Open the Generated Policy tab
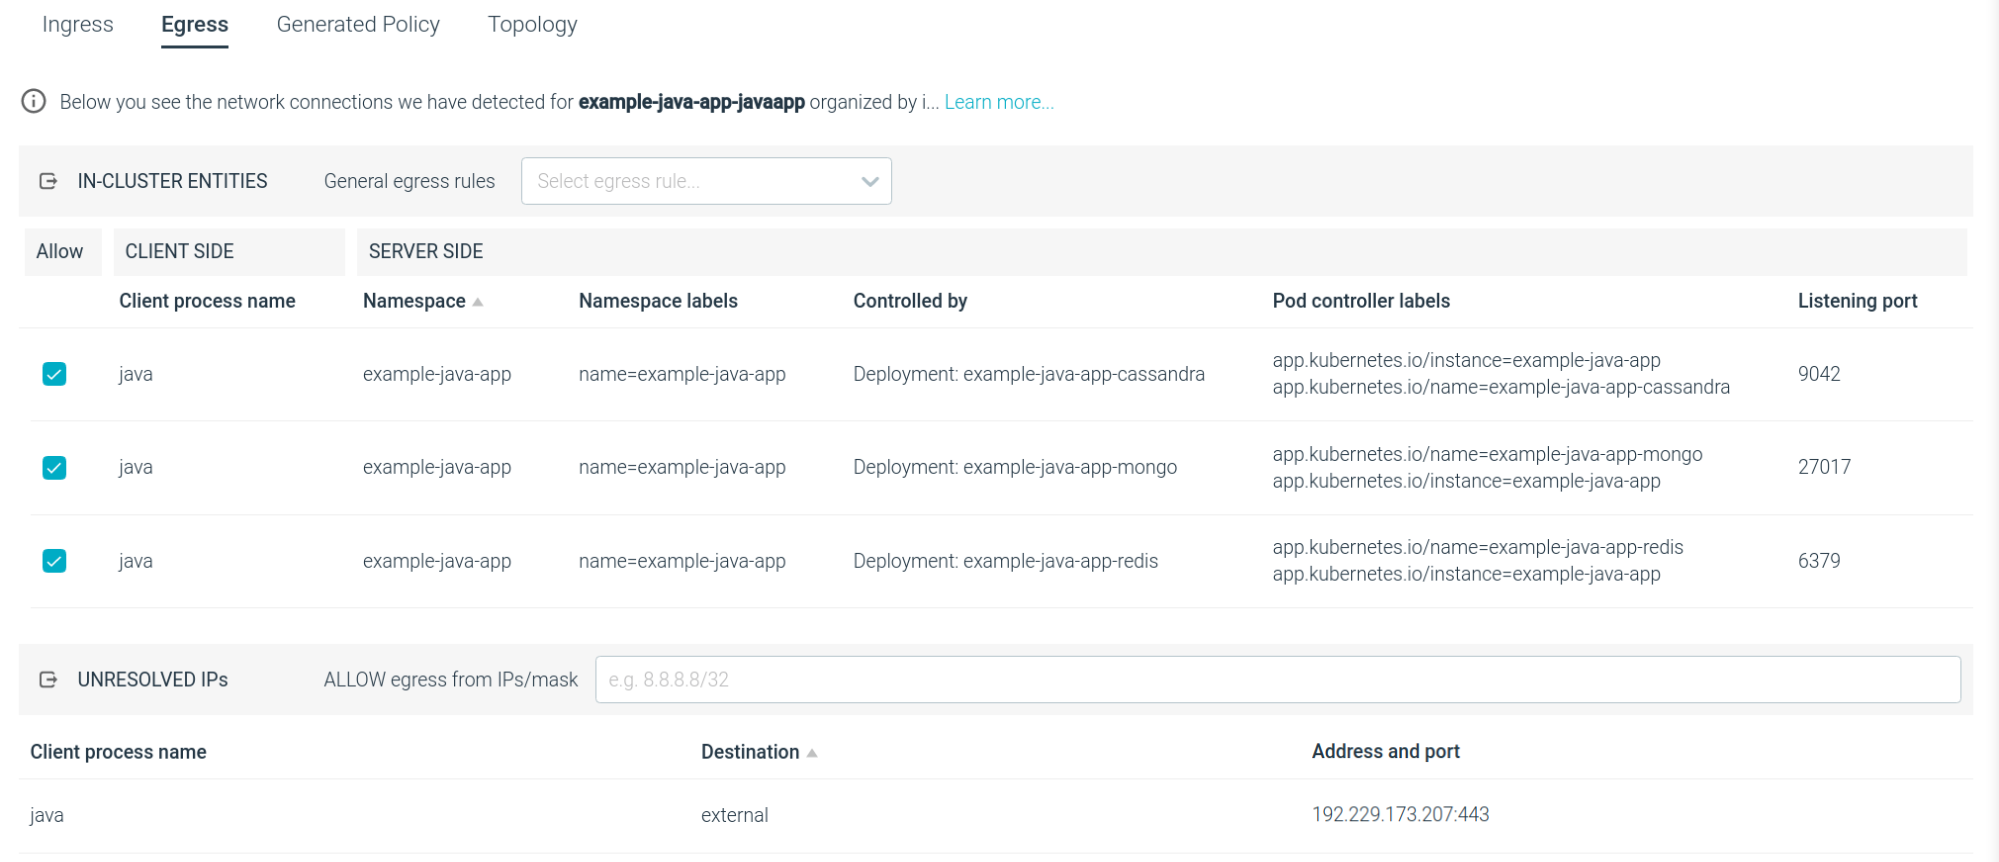The height and width of the screenshot is (862, 1999). pos(358,25)
